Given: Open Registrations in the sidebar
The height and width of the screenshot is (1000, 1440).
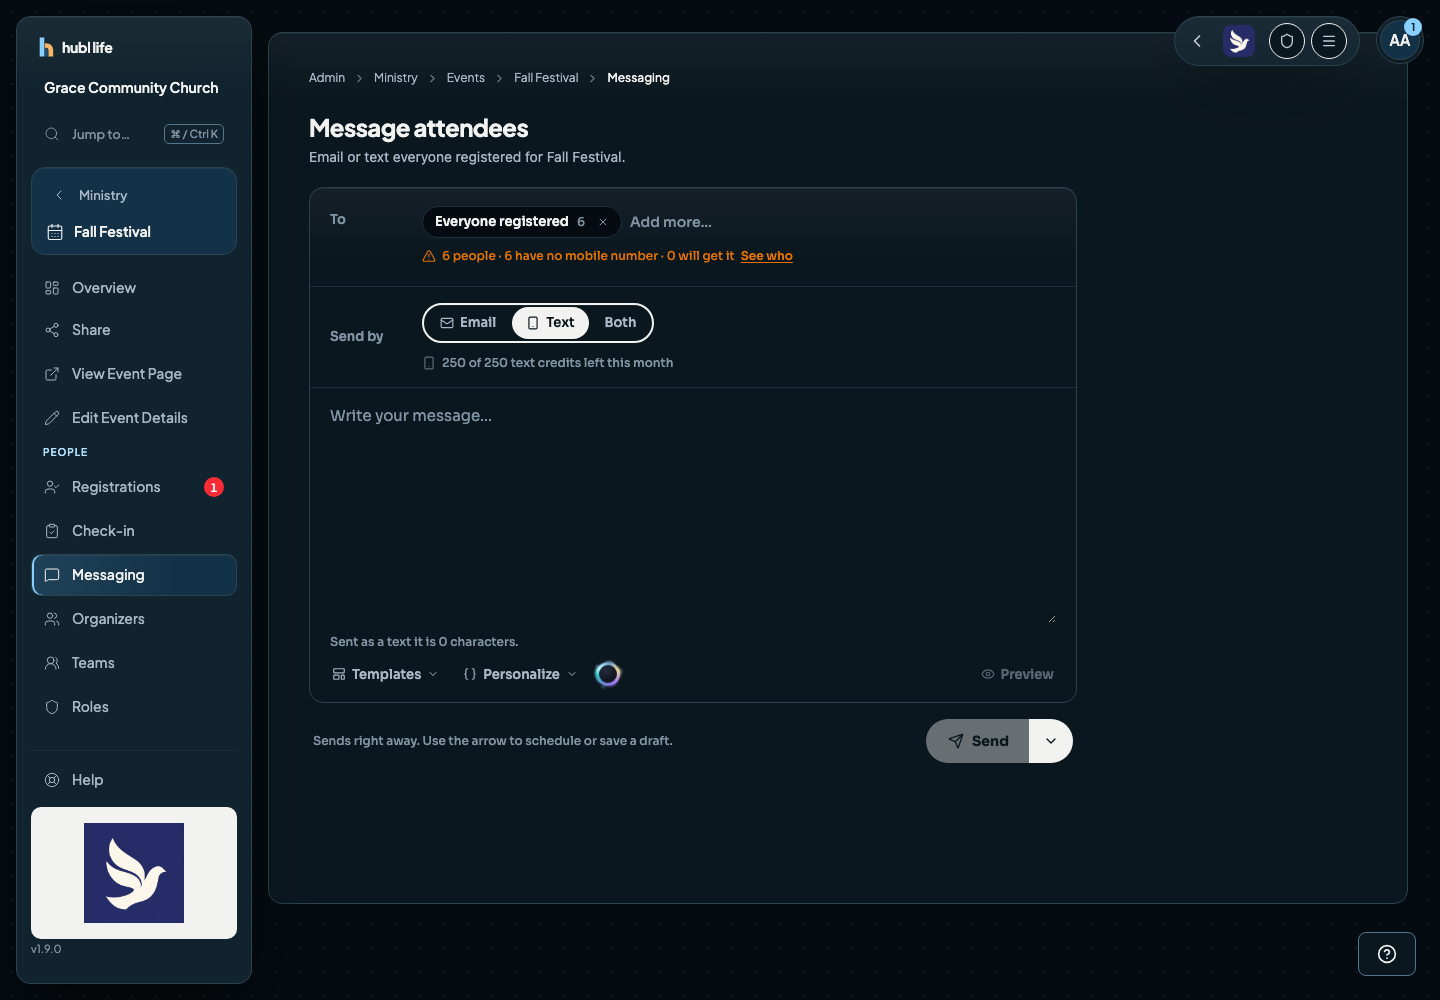Looking at the screenshot, I should 134,487.
